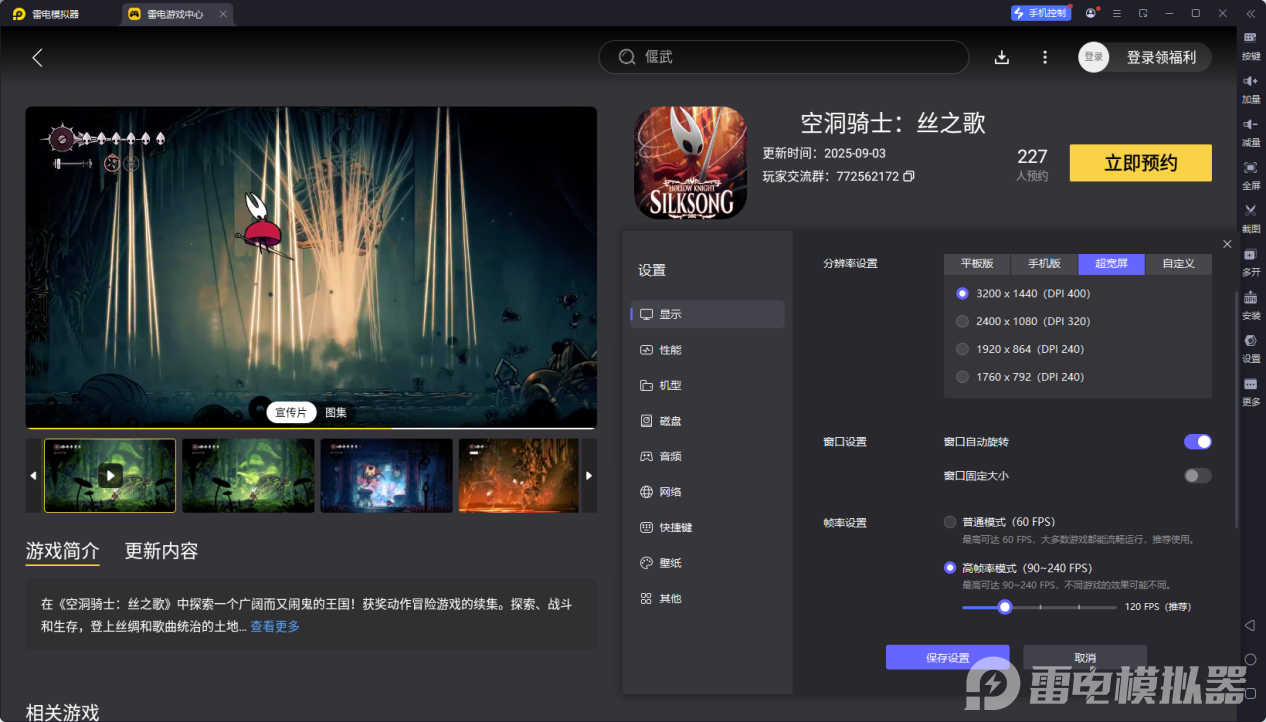Image resolution: width=1266 pixels, height=722 pixels.
Task: Go back with the left arrow icon
Action: pos(37,57)
